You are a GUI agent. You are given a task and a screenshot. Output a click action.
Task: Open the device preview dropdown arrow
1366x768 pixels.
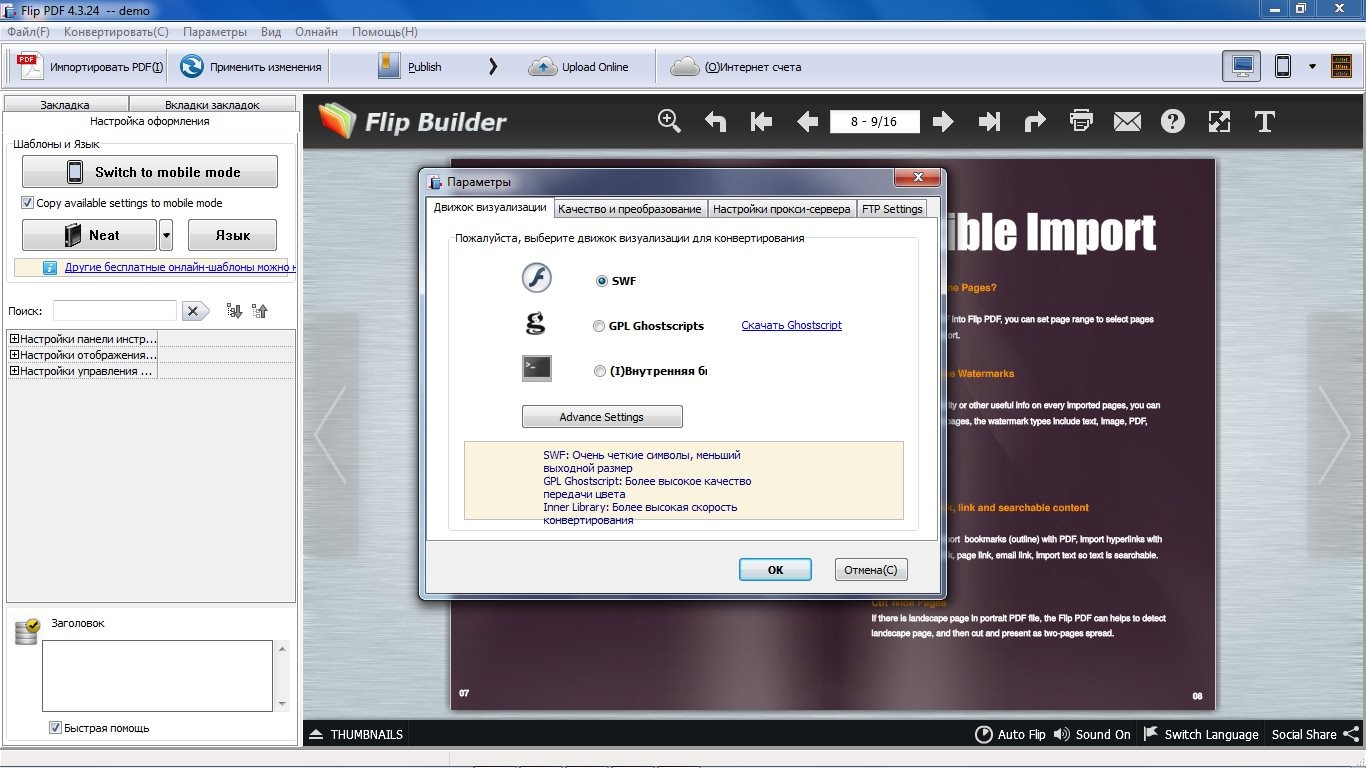pos(1312,67)
